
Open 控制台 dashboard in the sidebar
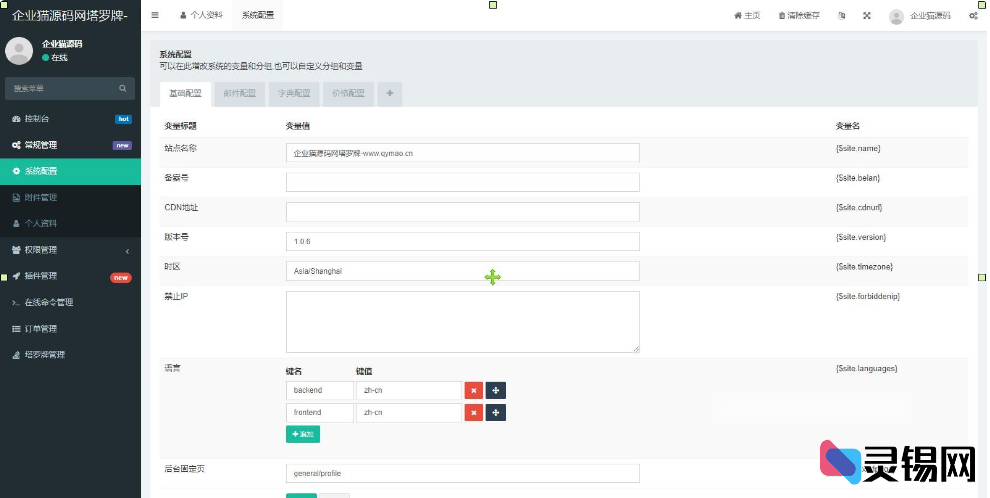click(x=70, y=119)
